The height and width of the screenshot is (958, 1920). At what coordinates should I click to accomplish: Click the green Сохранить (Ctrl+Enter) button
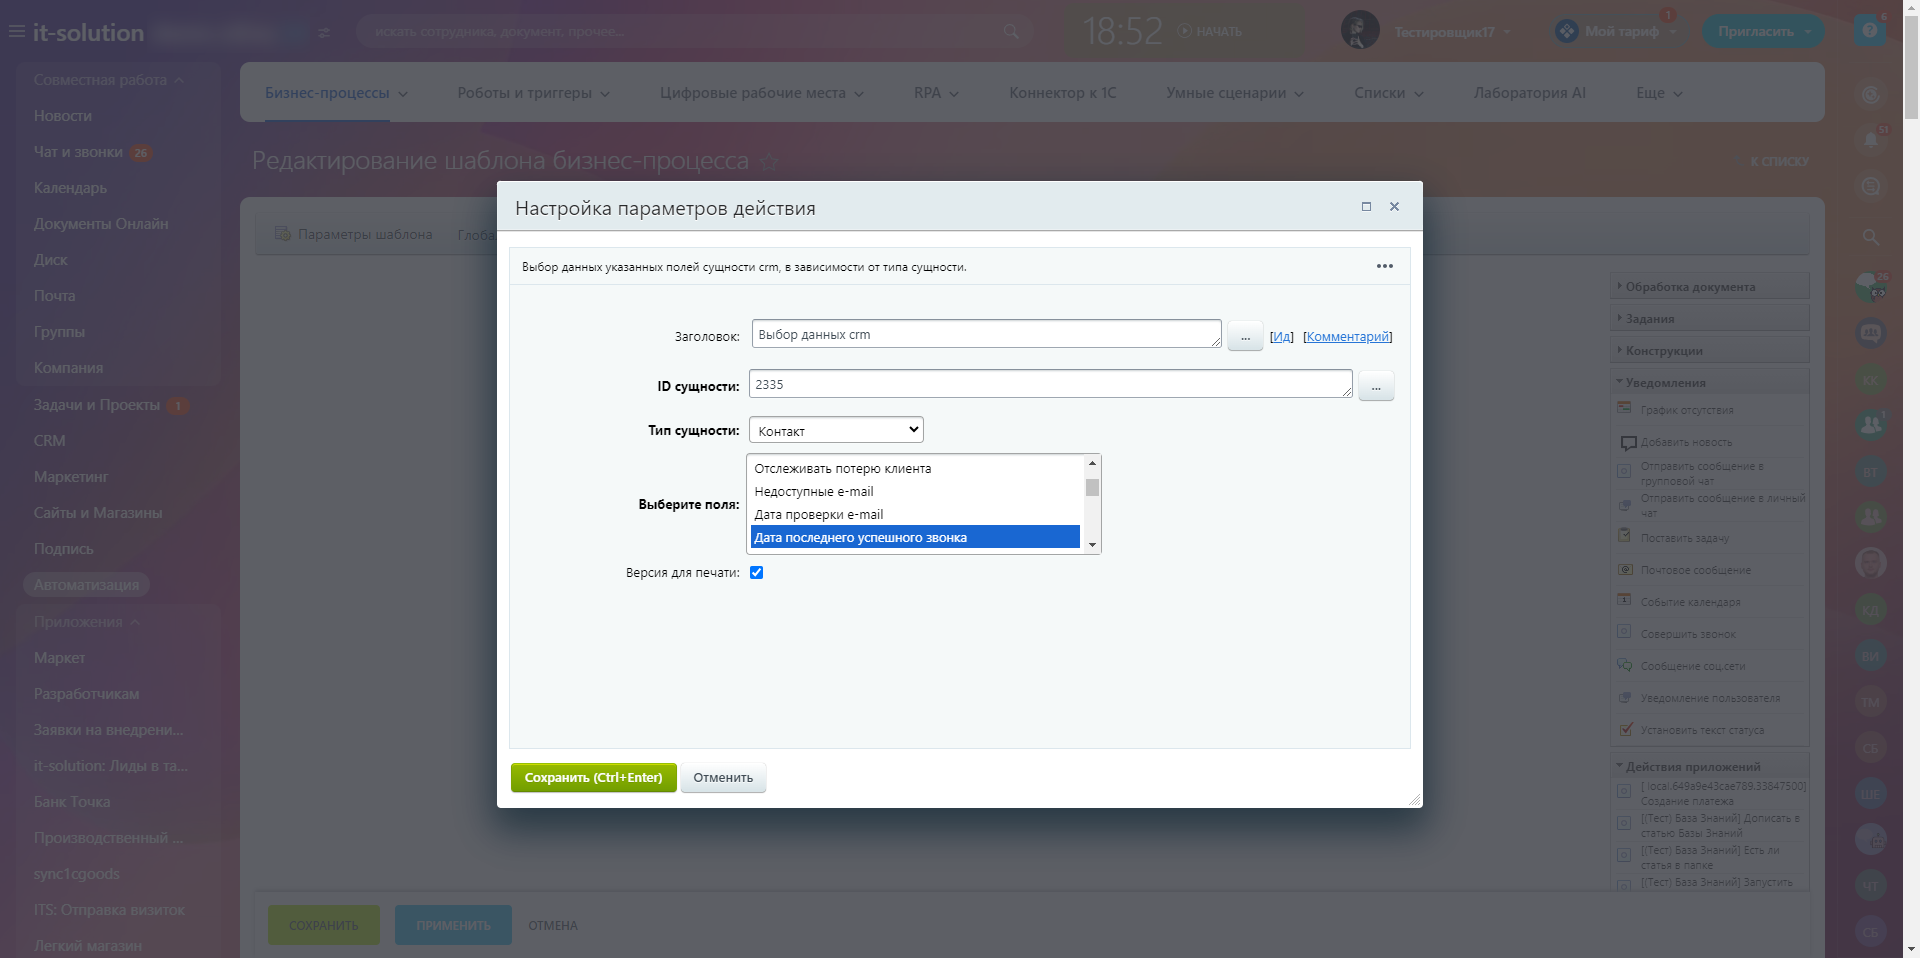click(x=593, y=778)
